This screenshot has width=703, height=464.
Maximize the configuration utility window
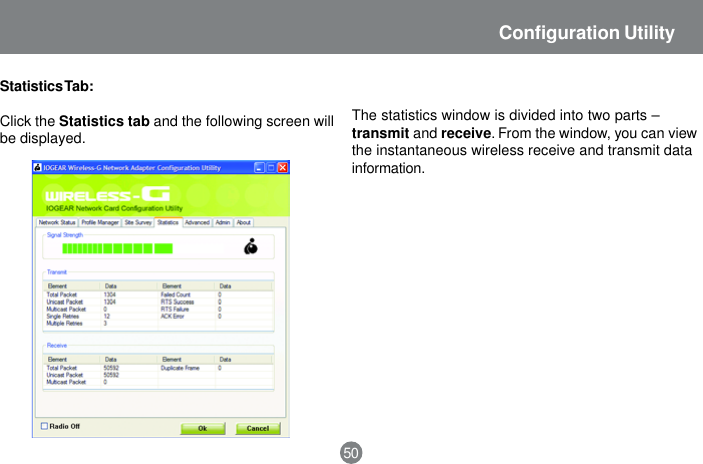(x=271, y=168)
